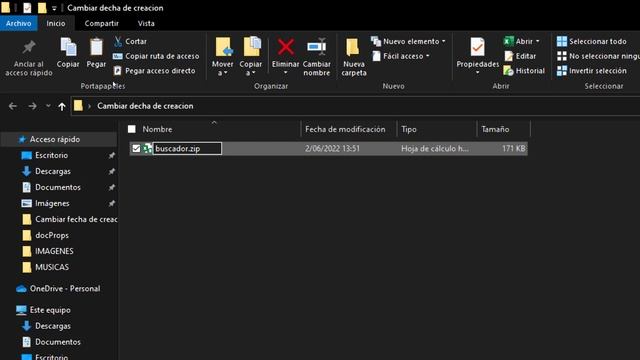Switch to the Vista ribbon tab
This screenshot has height=360, width=640.
[x=146, y=23]
